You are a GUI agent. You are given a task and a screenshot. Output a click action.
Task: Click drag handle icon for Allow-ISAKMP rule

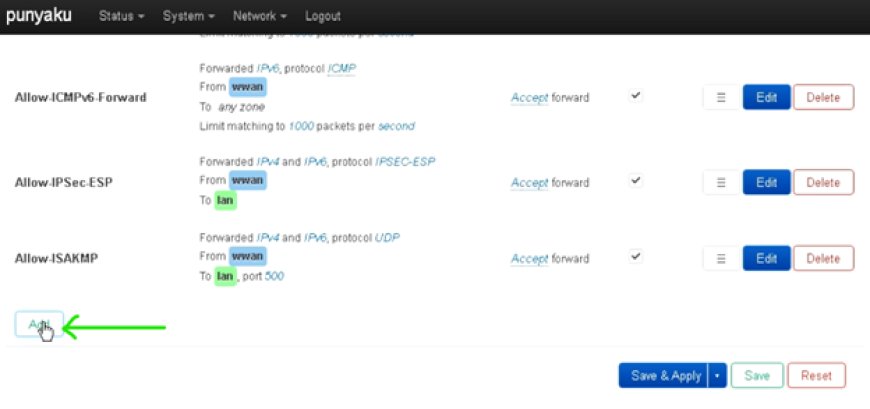point(721,259)
